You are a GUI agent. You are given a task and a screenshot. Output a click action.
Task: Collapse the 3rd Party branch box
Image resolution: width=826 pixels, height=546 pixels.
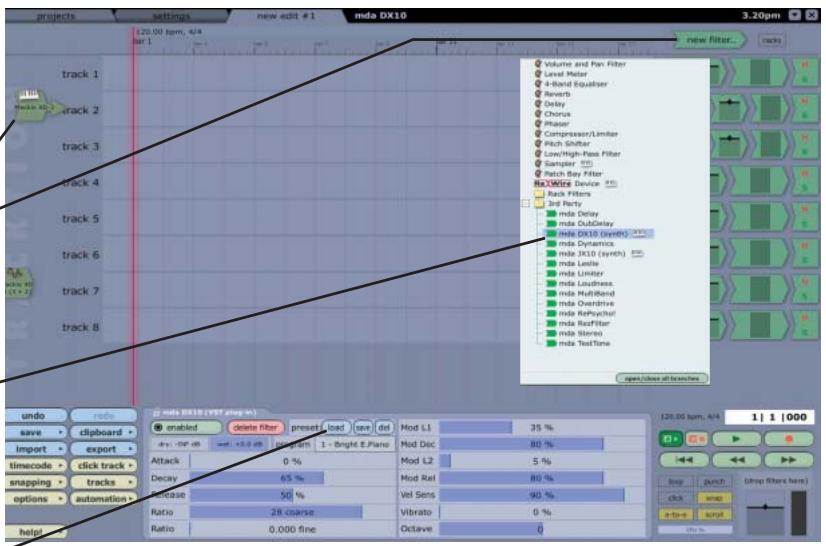(525, 203)
